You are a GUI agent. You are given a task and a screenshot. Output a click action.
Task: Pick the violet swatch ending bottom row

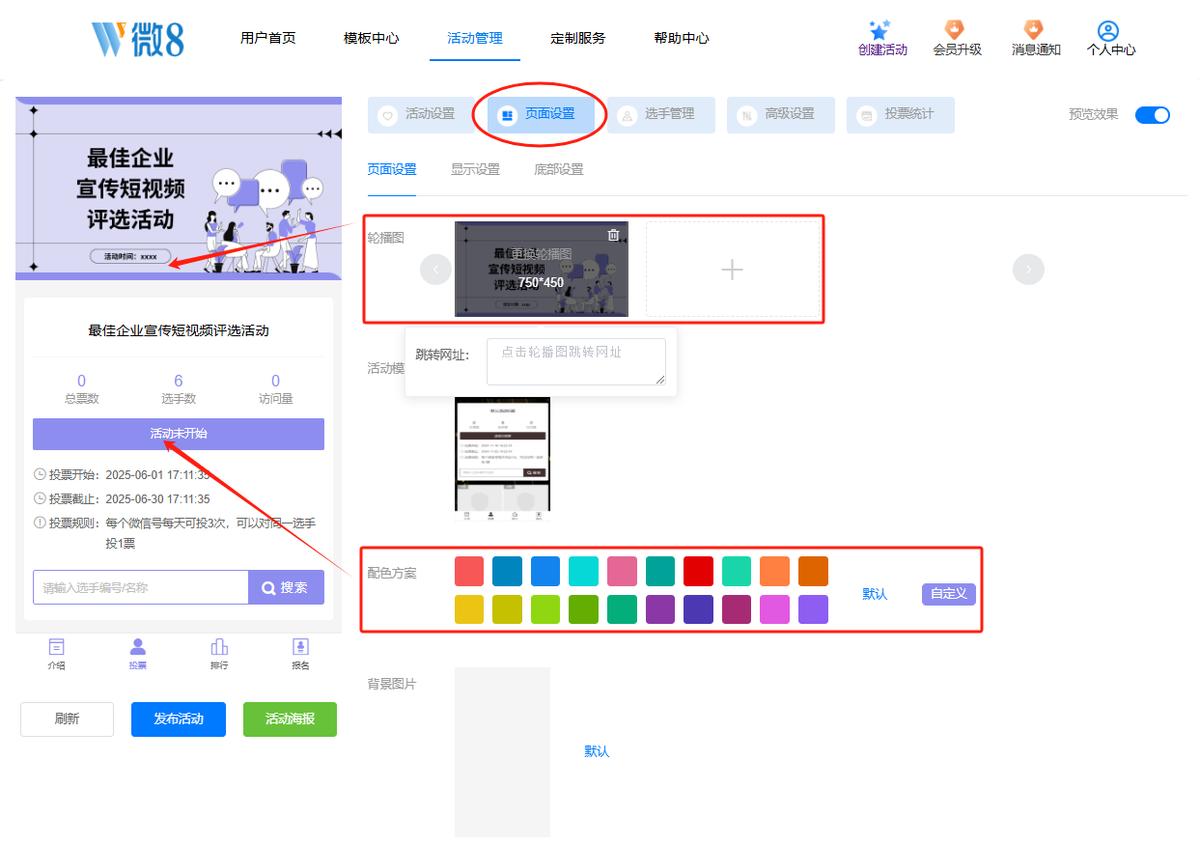click(x=813, y=609)
